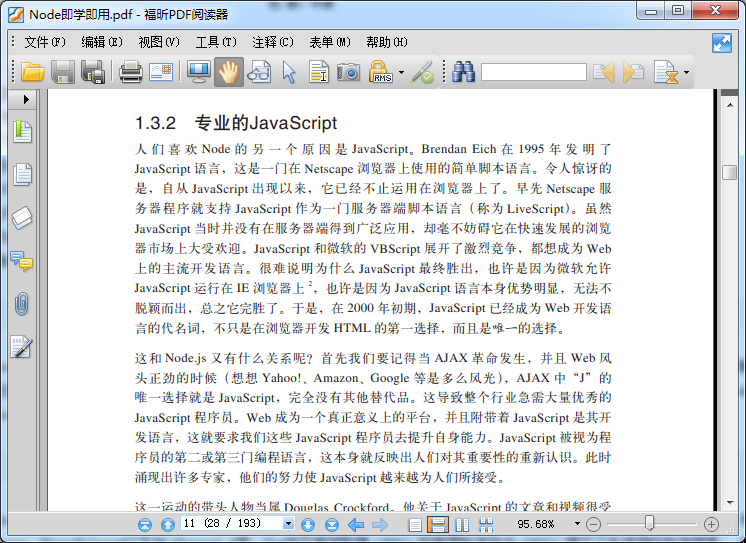Open search options dropdown arrow
Image resolution: width=746 pixels, height=543 pixels.
[x=686, y=72]
